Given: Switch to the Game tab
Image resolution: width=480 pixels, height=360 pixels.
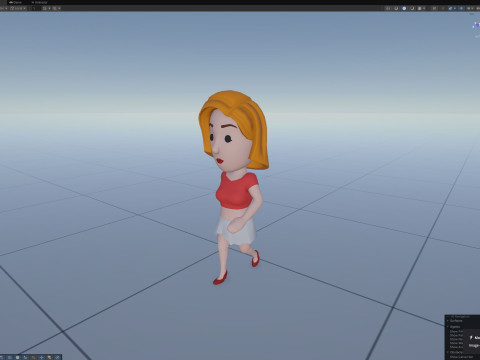Looking at the screenshot, I should [15, 2].
